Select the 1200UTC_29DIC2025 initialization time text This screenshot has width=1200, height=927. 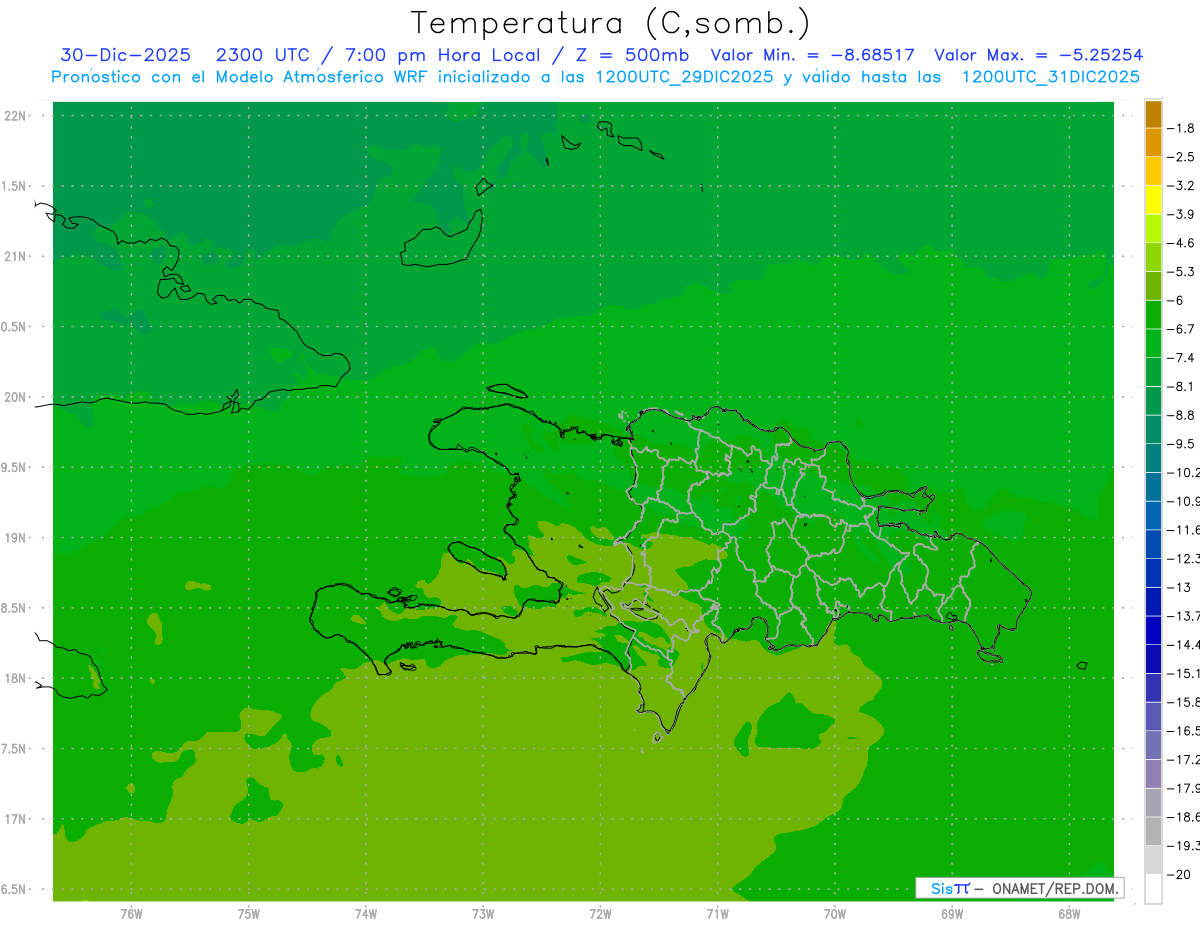pos(684,77)
